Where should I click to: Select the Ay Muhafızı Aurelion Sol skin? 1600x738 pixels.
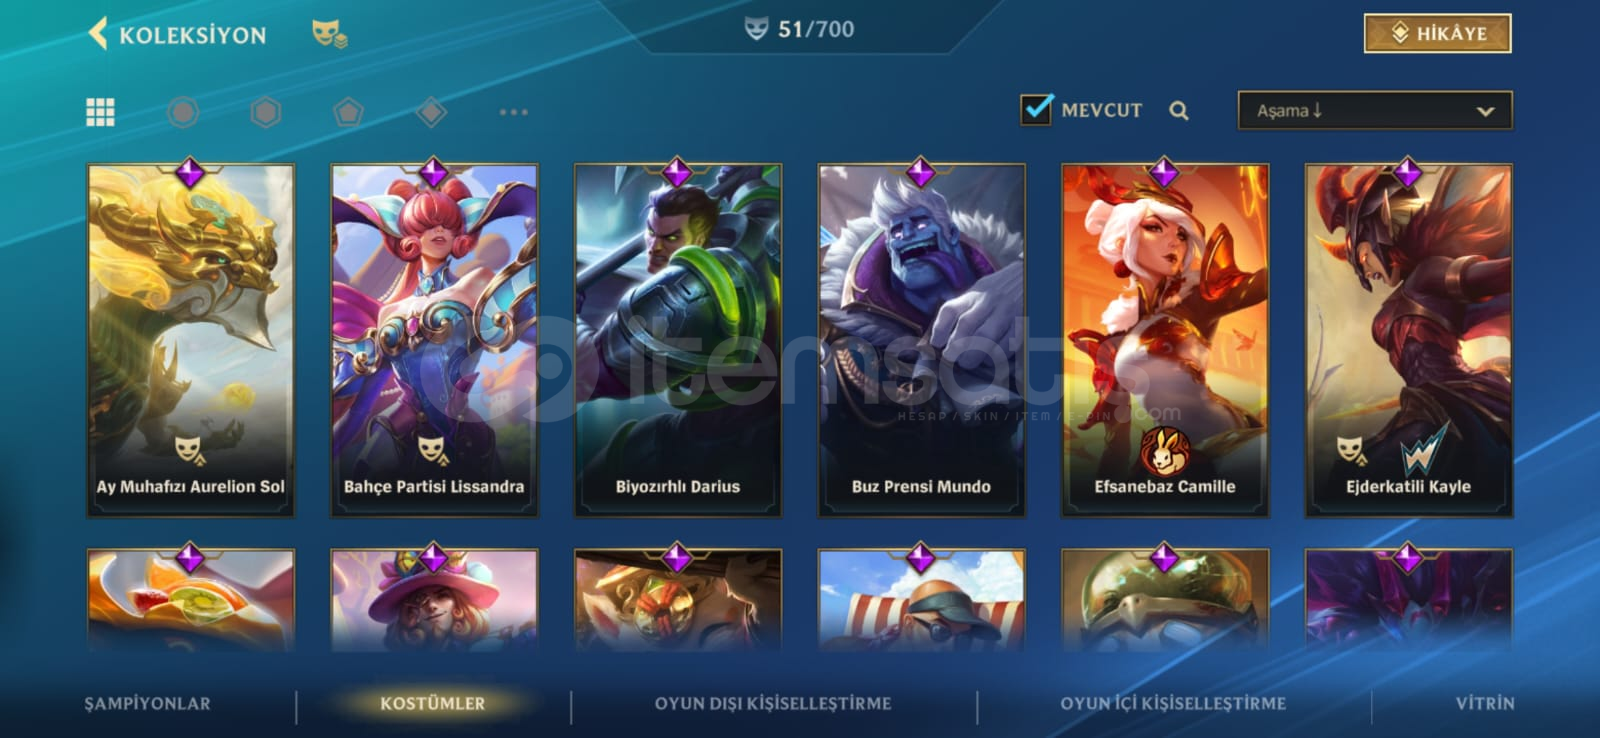pyautogui.click(x=190, y=340)
